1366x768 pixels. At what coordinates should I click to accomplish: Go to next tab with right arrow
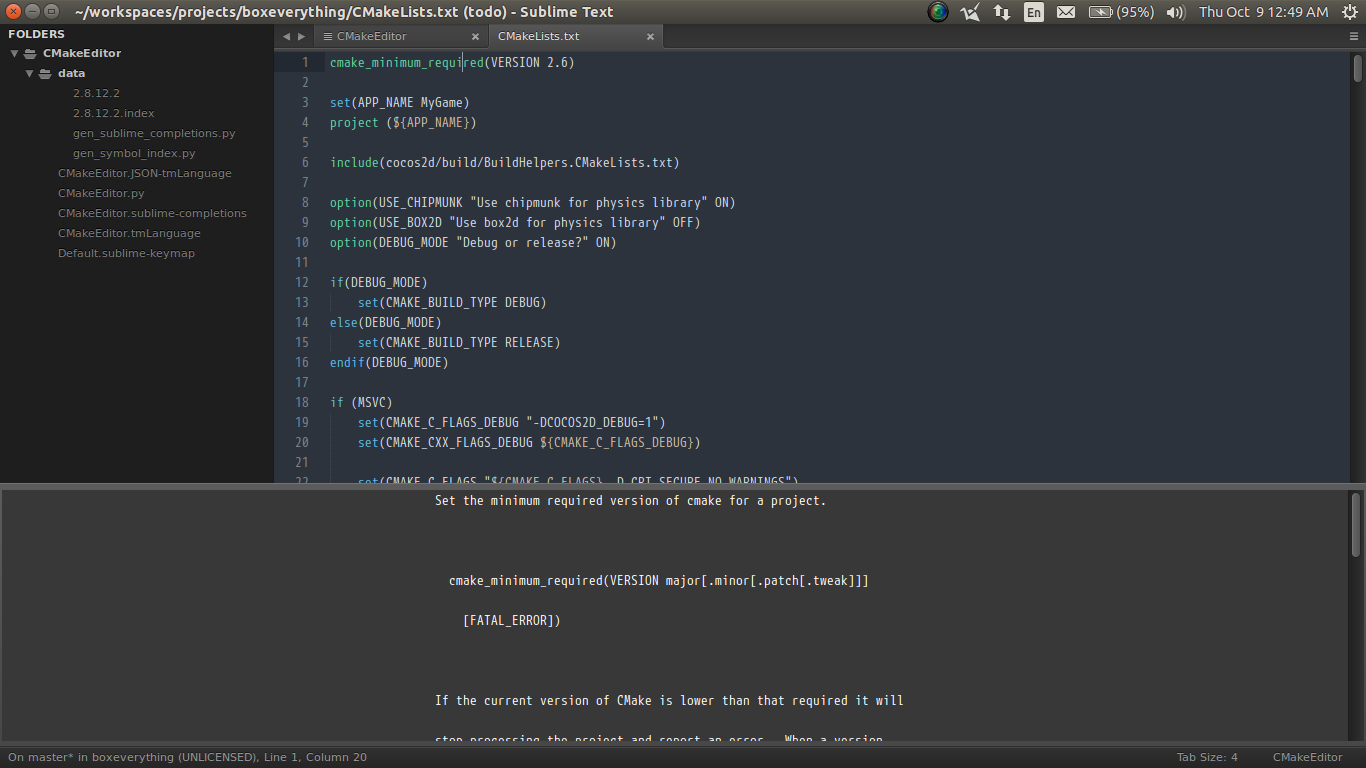302,36
